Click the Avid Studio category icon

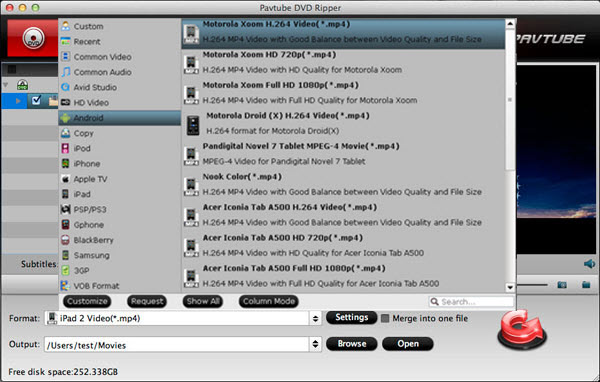tap(66, 87)
